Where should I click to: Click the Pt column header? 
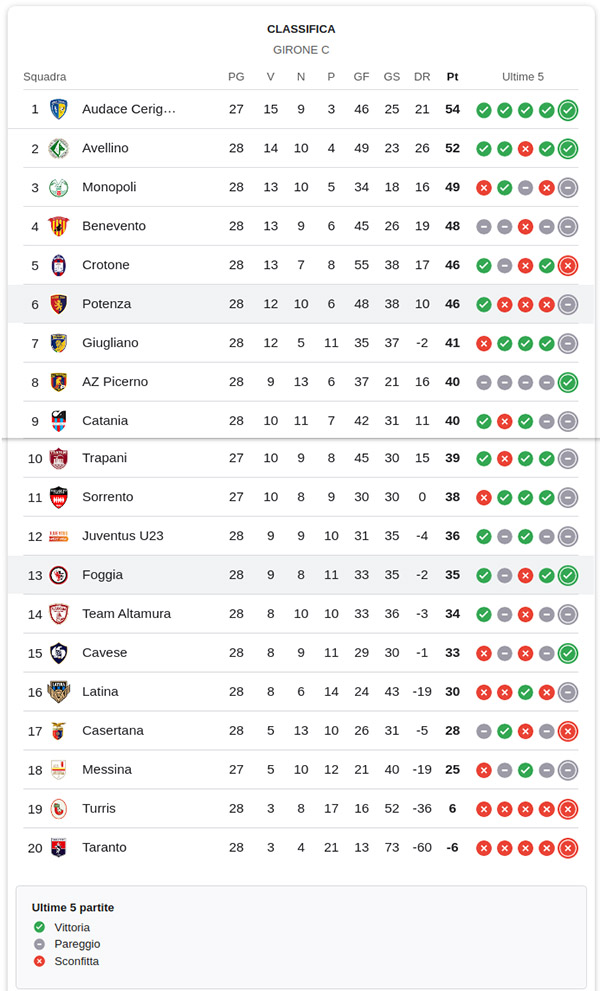[x=453, y=77]
